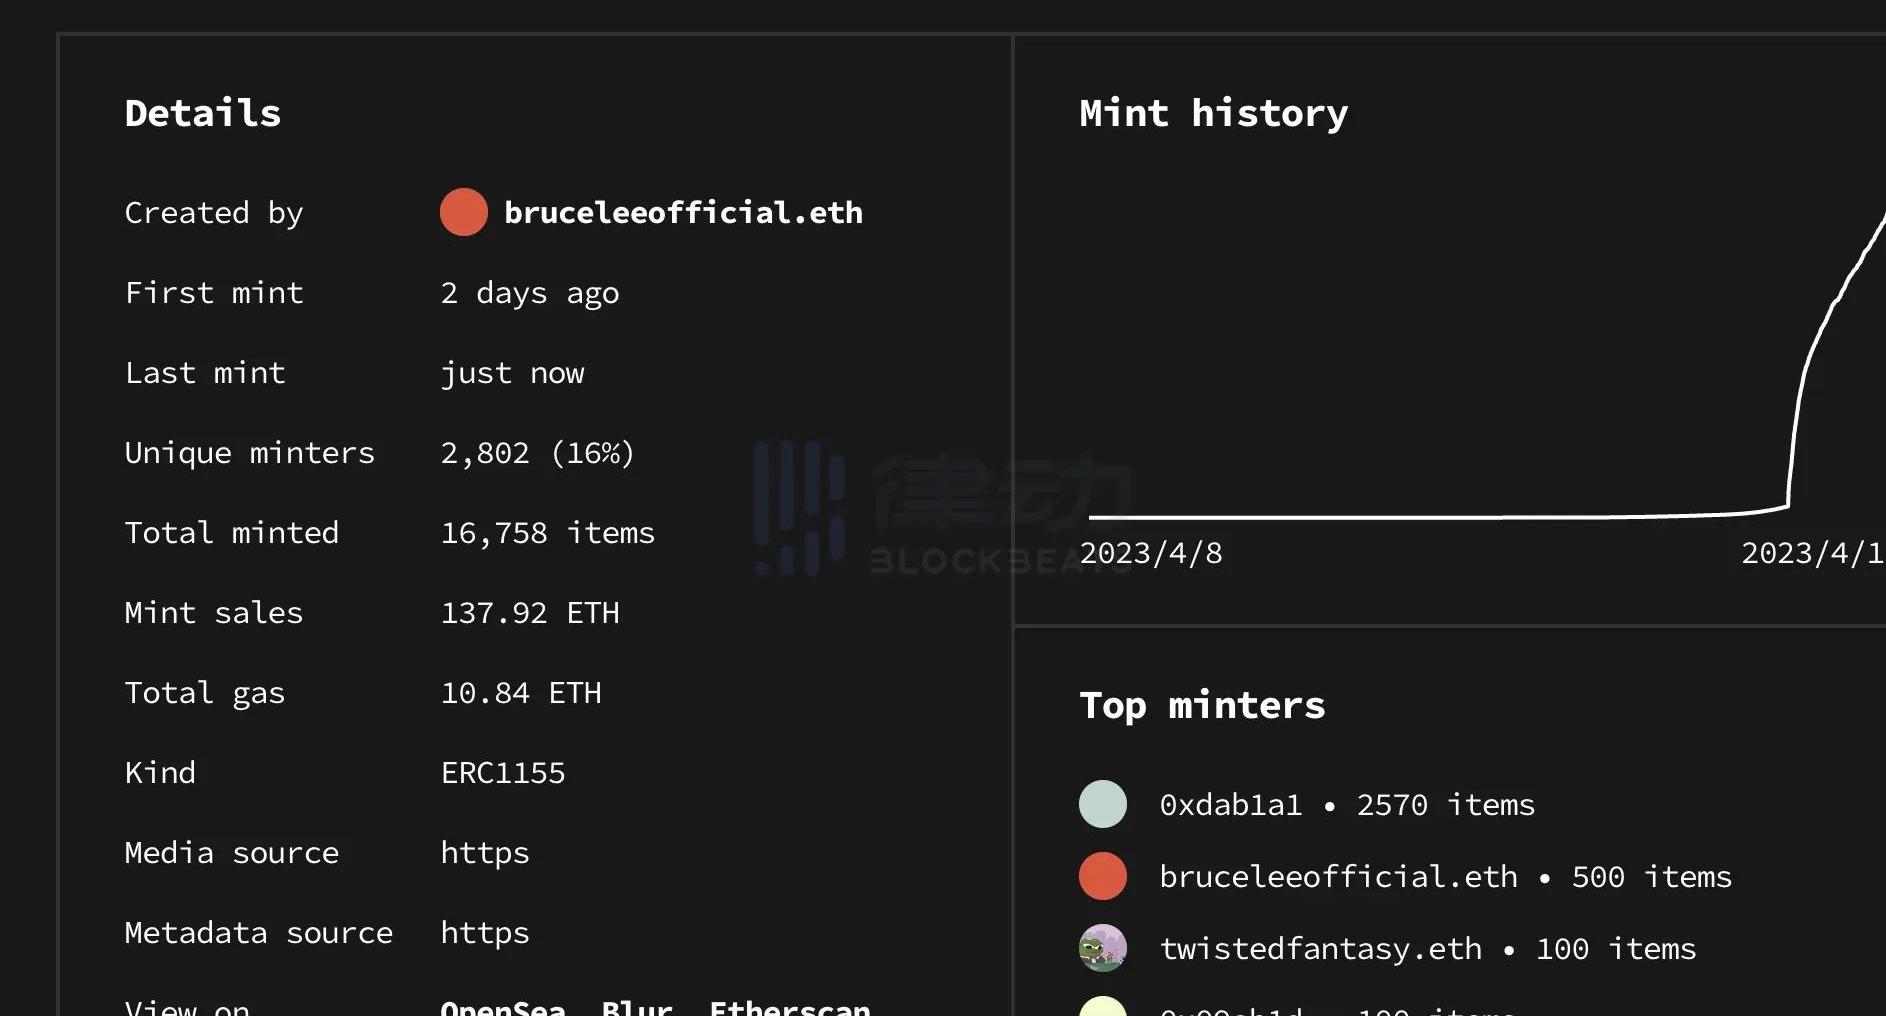The width and height of the screenshot is (1886, 1016).
Task: Click the Details heading
Action: [x=203, y=113]
